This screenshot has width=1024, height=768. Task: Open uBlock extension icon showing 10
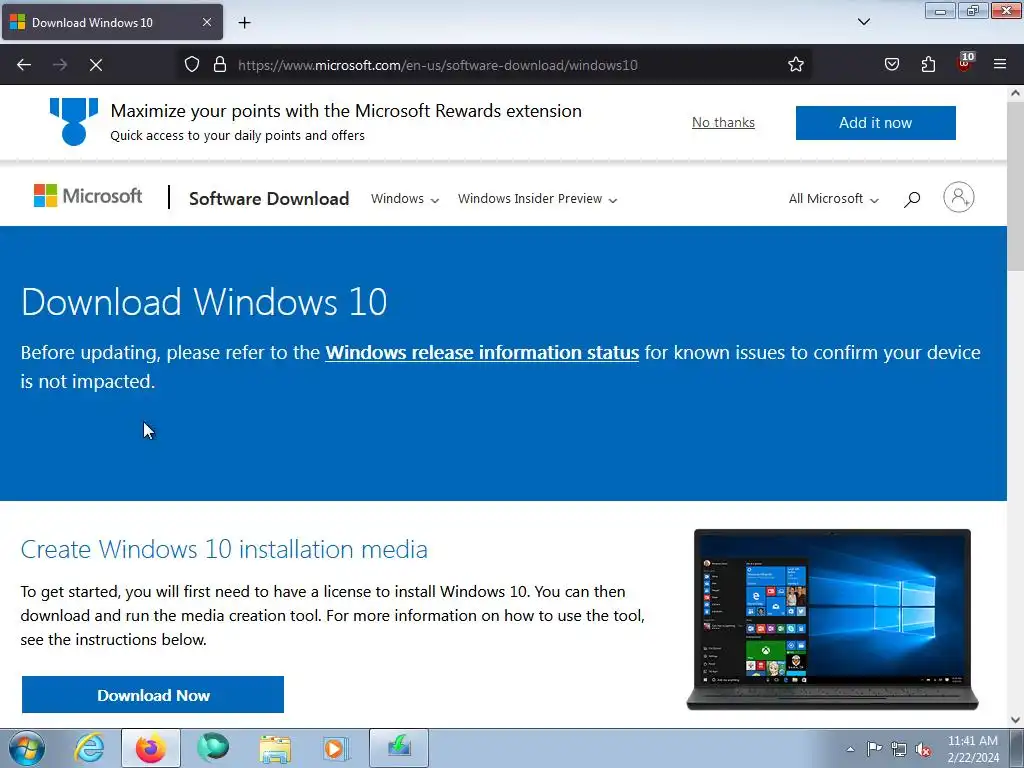(x=965, y=63)
